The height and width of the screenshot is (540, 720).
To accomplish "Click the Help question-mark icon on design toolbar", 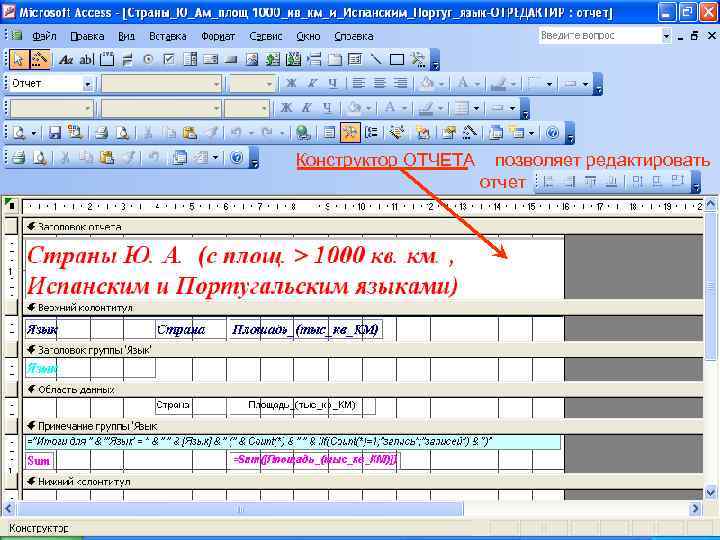I will [x=552, y=133].
